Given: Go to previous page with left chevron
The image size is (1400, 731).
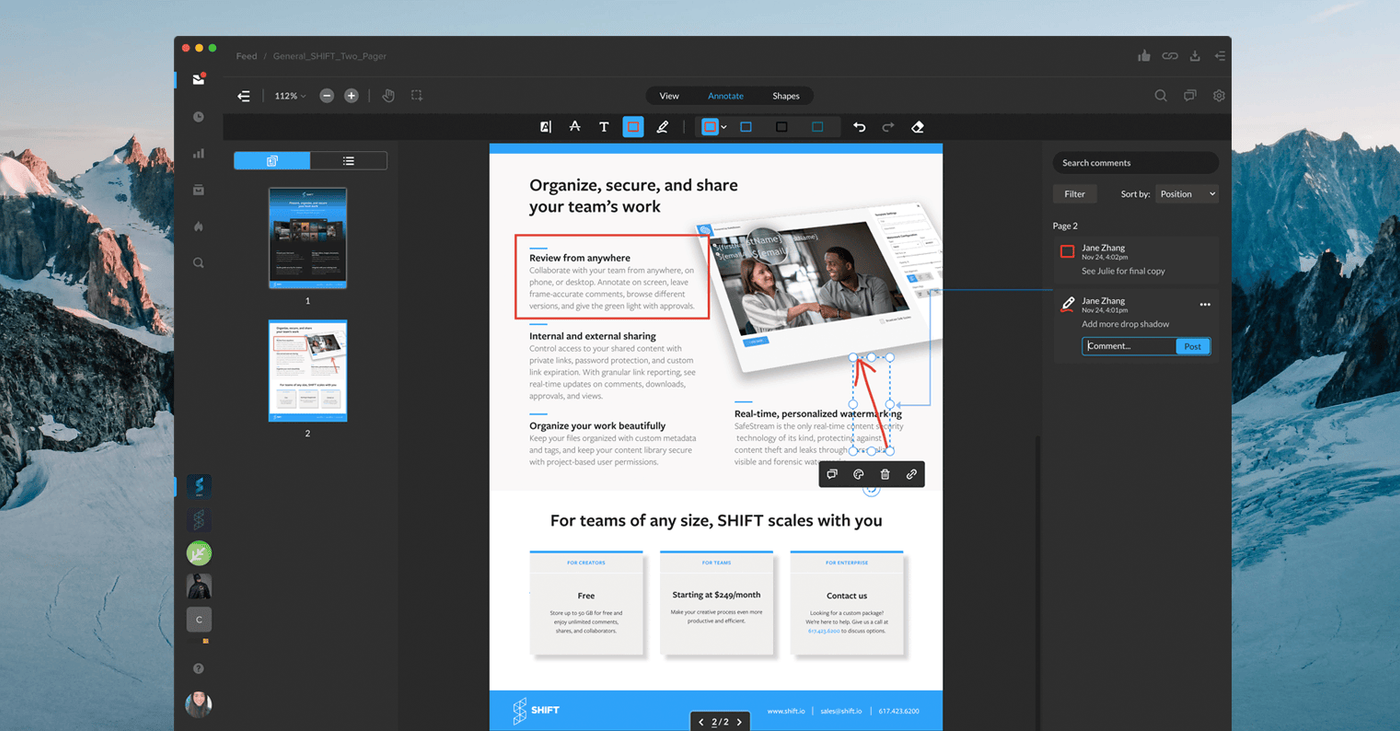Looking at the screenshot, I should (x=701, y=722).
